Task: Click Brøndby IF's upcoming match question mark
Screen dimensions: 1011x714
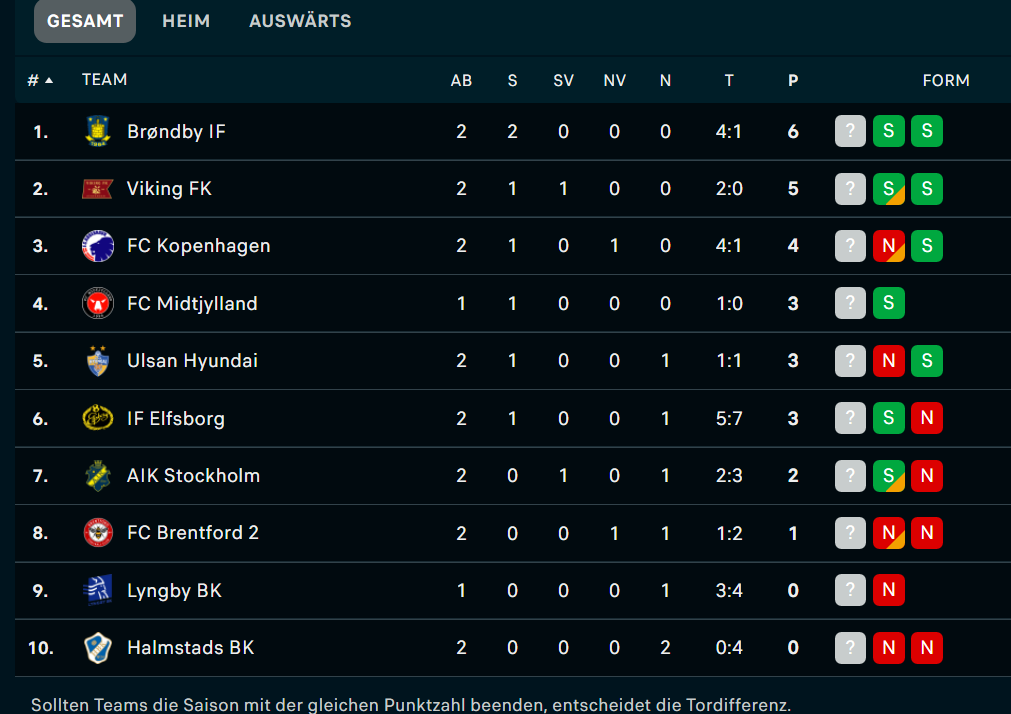Action: [x=850, y=131]
